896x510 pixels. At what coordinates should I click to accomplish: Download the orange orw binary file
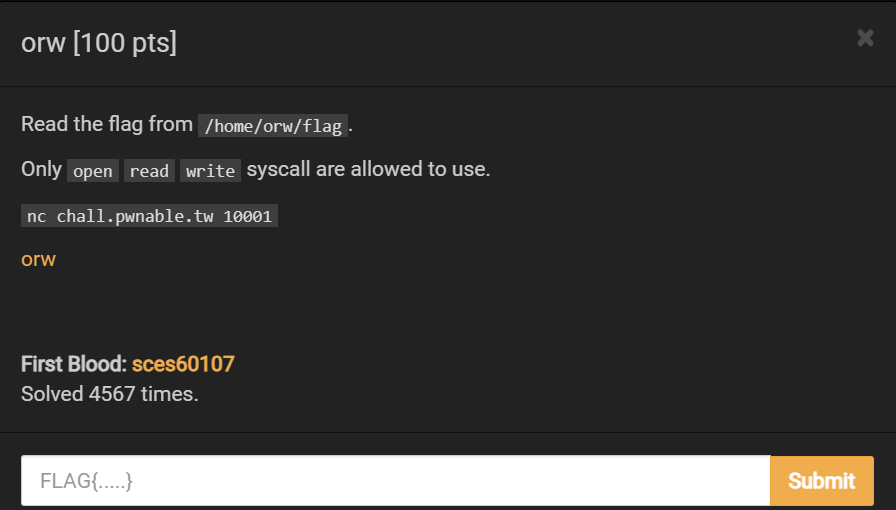[x=38, y=260]
